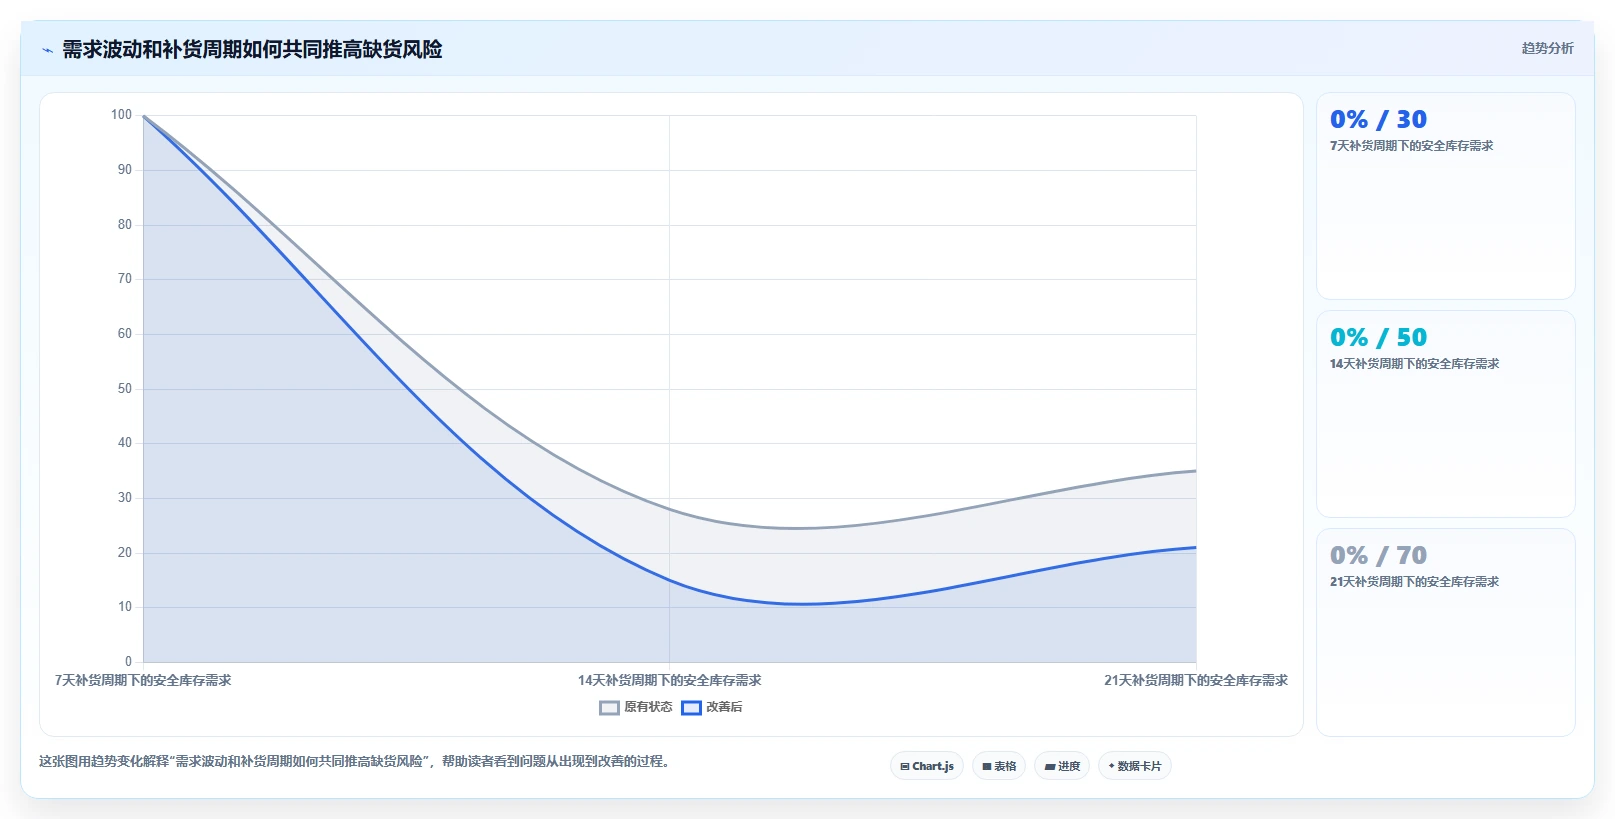Click the title 需求波动和补货周期如何共同推高缺货风险

[x=252, y=49]
